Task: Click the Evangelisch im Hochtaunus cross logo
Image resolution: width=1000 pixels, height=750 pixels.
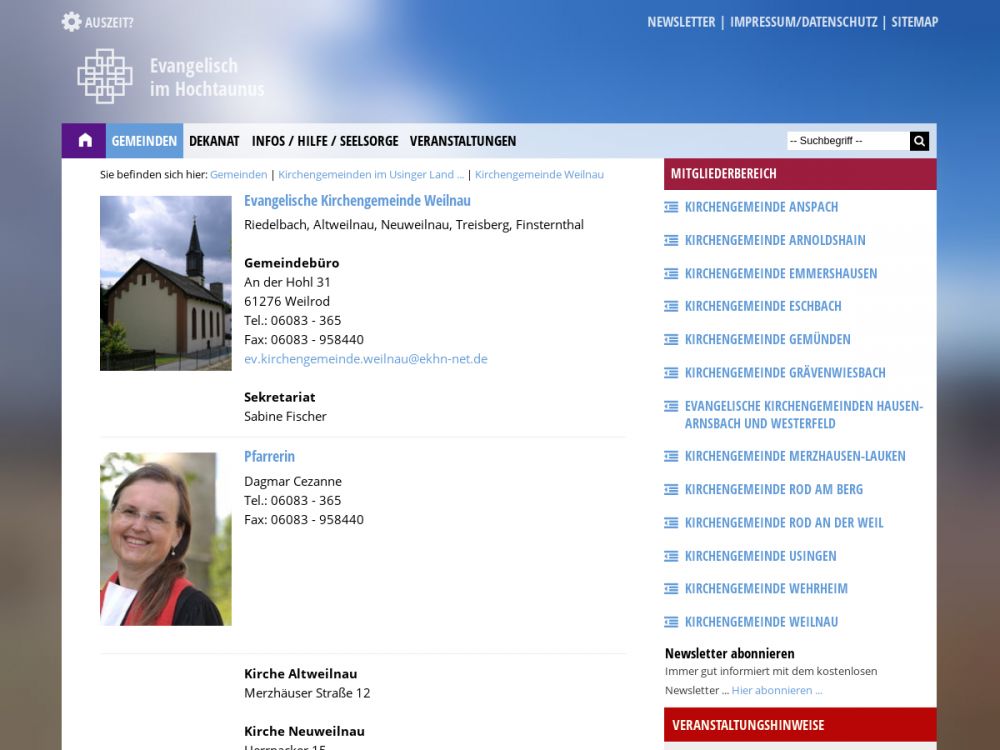Action: (x=105, y=77)
